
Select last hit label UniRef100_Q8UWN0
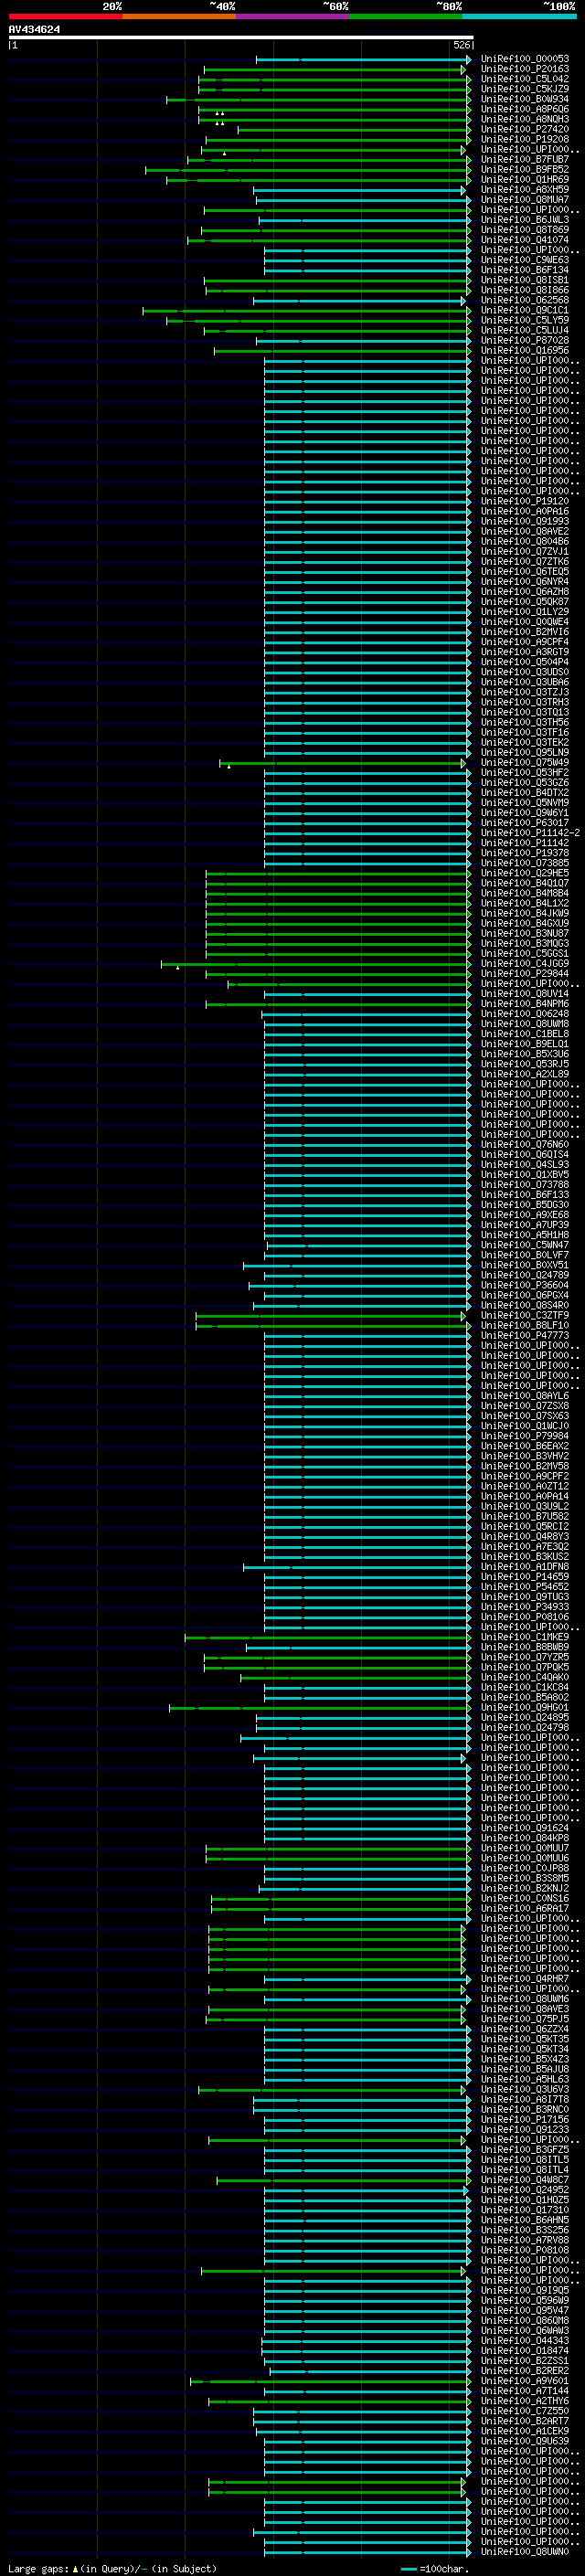(525, 2552)
